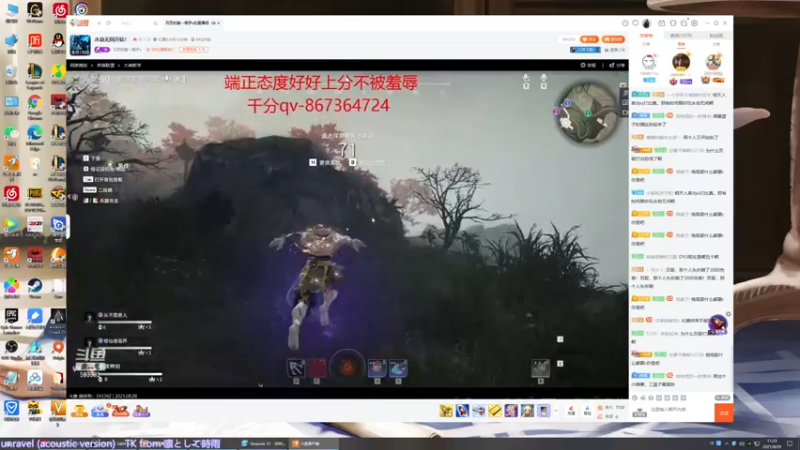Image resolution: width=800 pixels, height=450 pixels.
Task: Click the report link above the video
Action: (x=588, y=65)
